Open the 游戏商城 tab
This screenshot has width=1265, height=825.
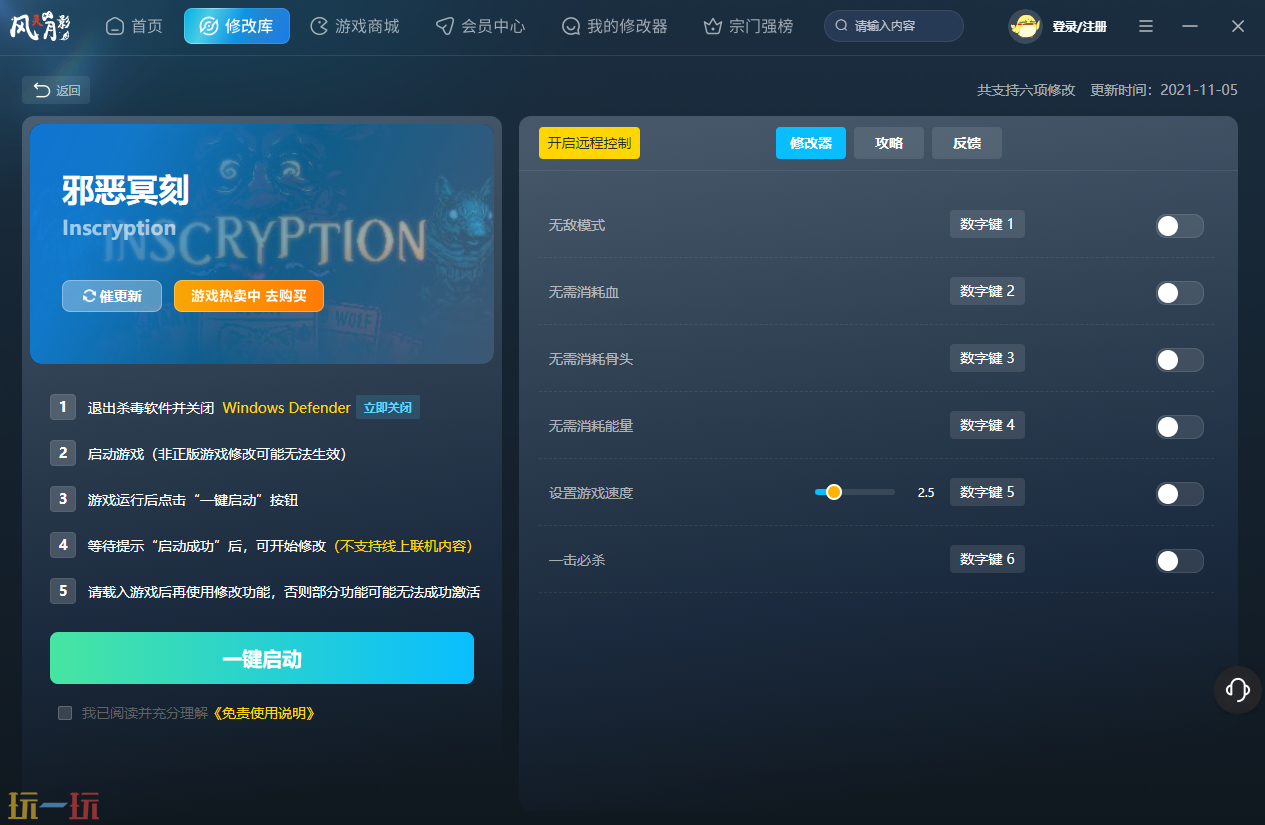coord(354,26)
